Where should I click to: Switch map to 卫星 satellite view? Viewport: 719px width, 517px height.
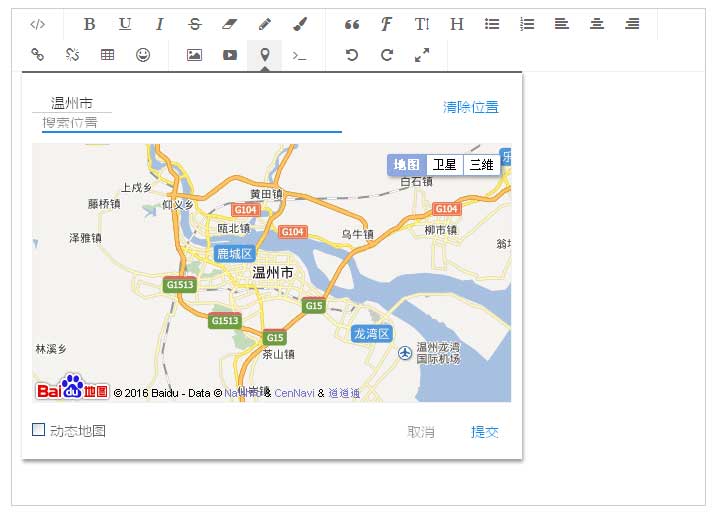click(x=444, y=165)
